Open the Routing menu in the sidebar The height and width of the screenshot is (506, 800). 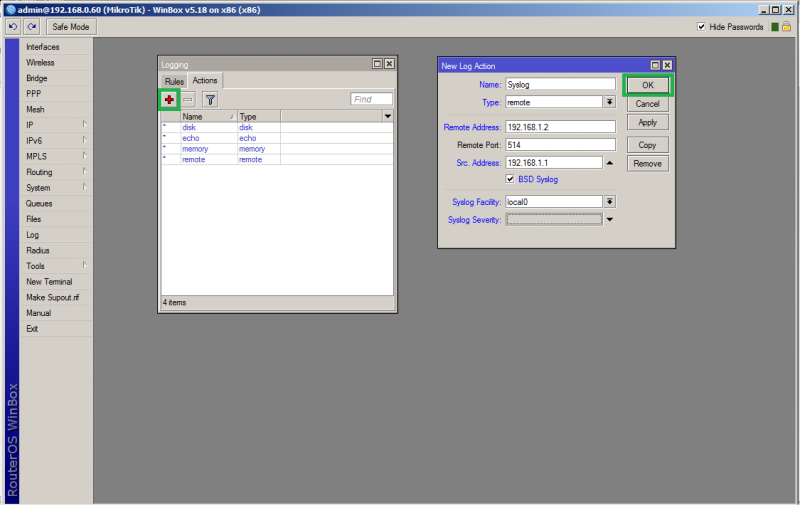(40, 172)
